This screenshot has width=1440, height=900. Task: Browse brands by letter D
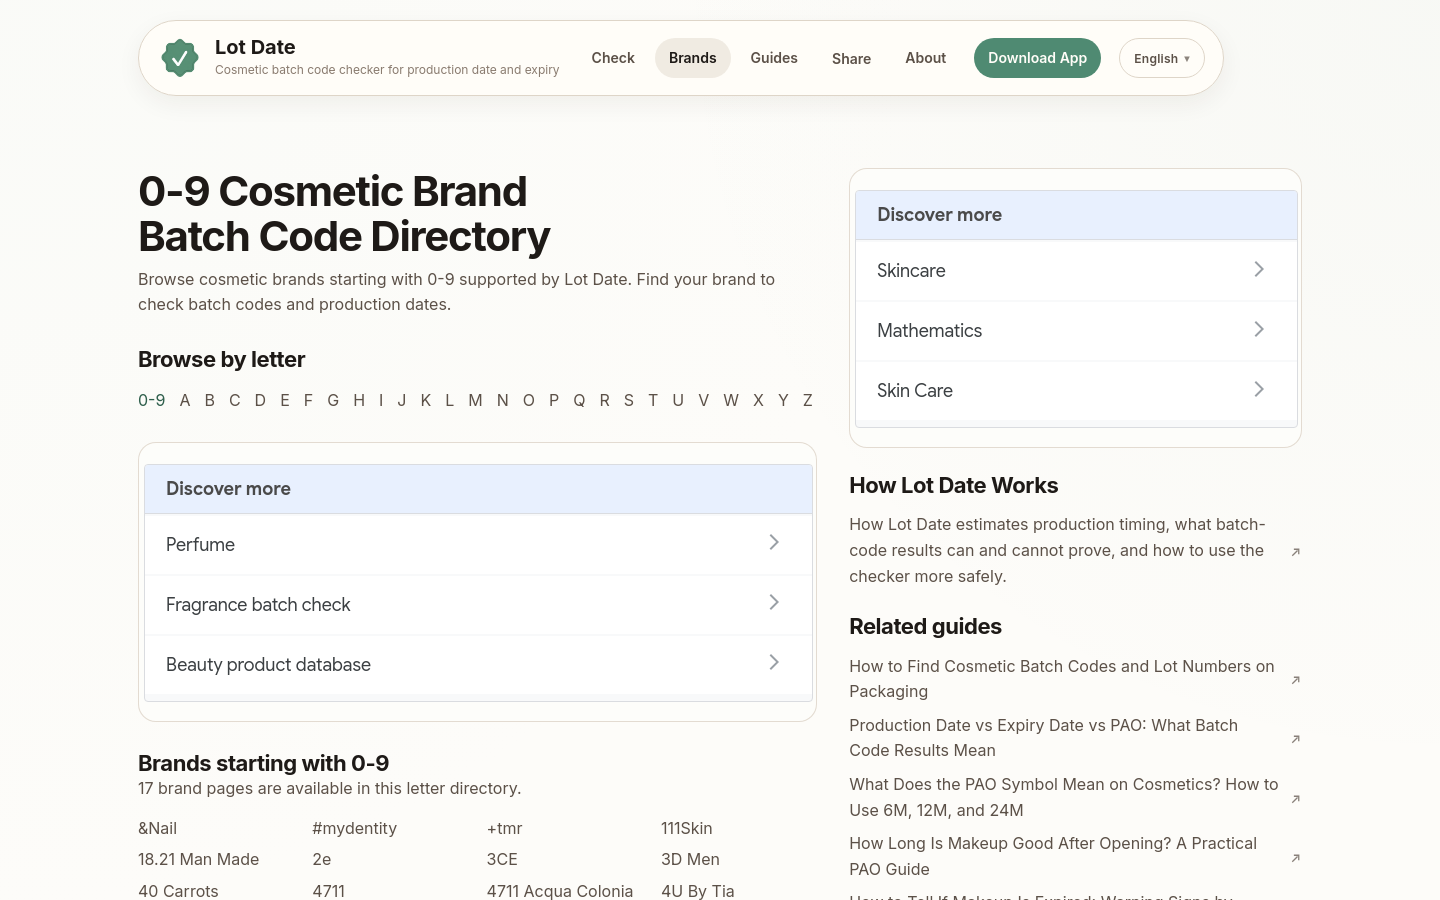coord(260,400)
